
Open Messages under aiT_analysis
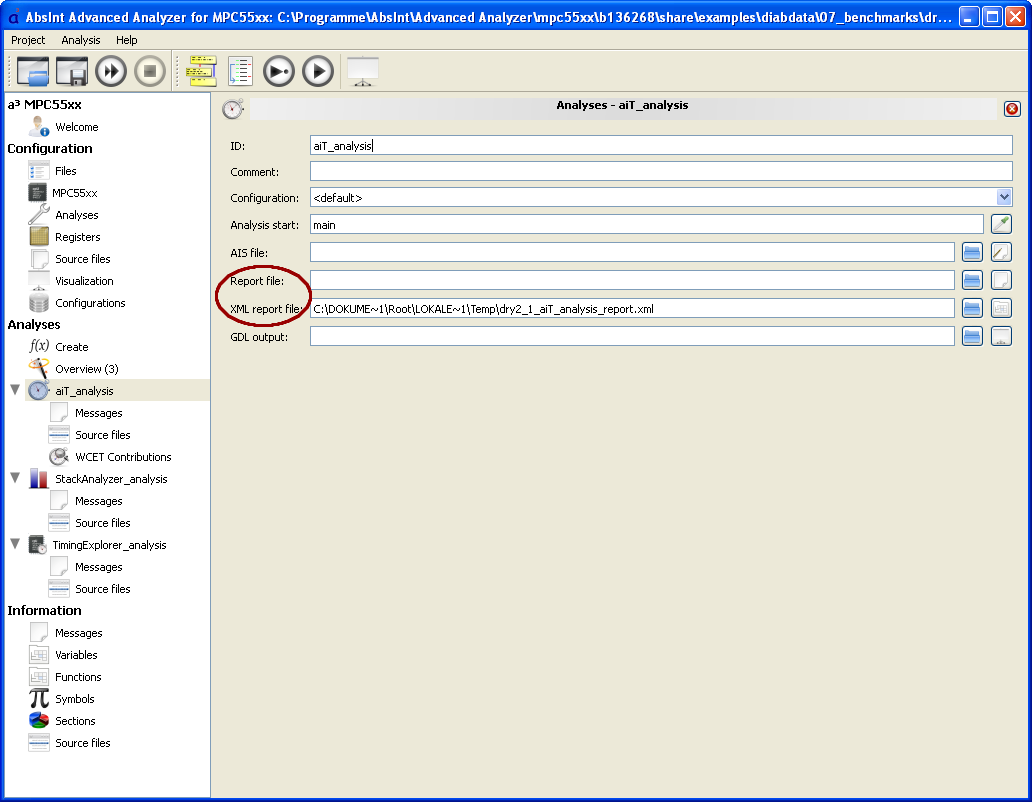coord(86,413)
